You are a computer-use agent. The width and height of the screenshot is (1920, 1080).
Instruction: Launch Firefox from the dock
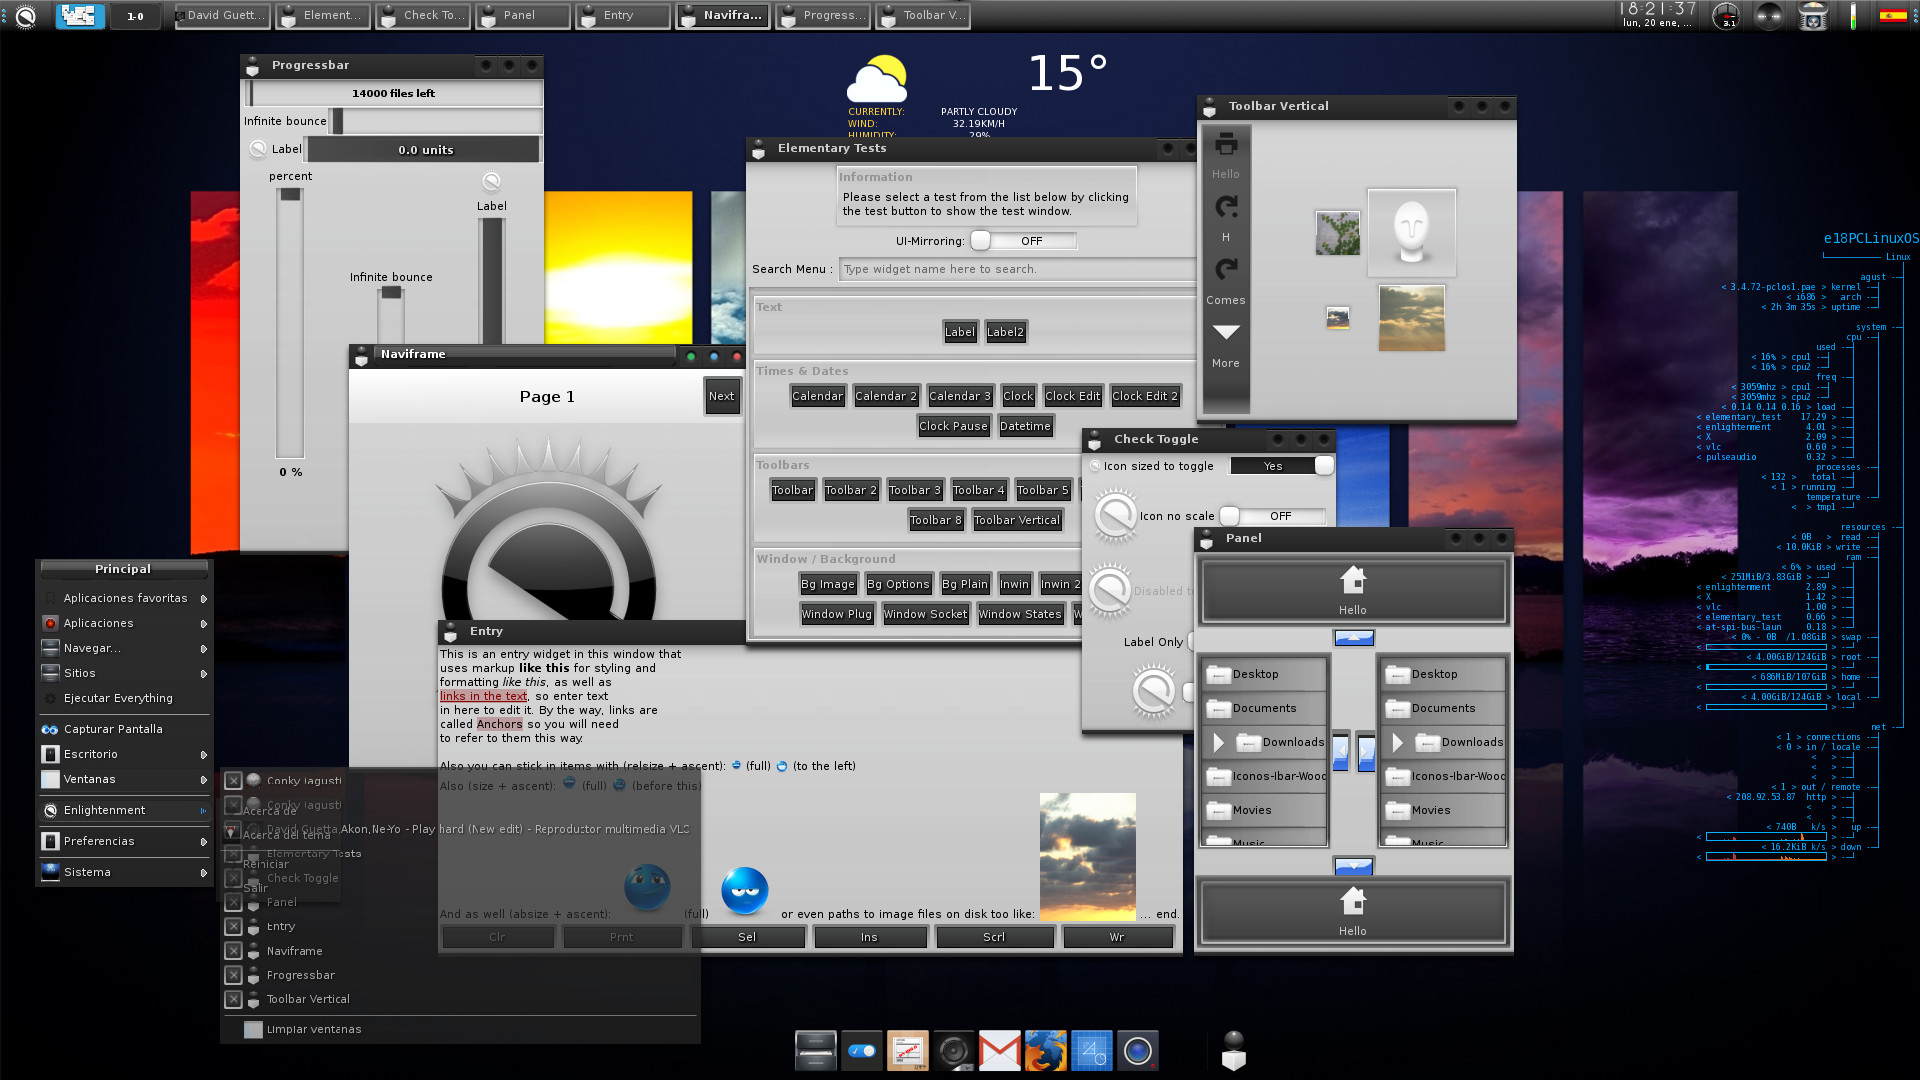1045,1051
